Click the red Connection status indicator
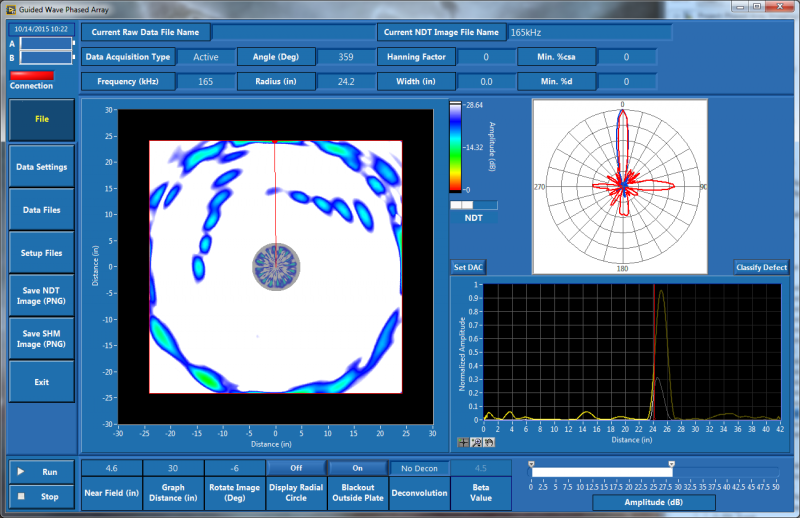Viewport: 800px width, 518px height. click(31, 75)
